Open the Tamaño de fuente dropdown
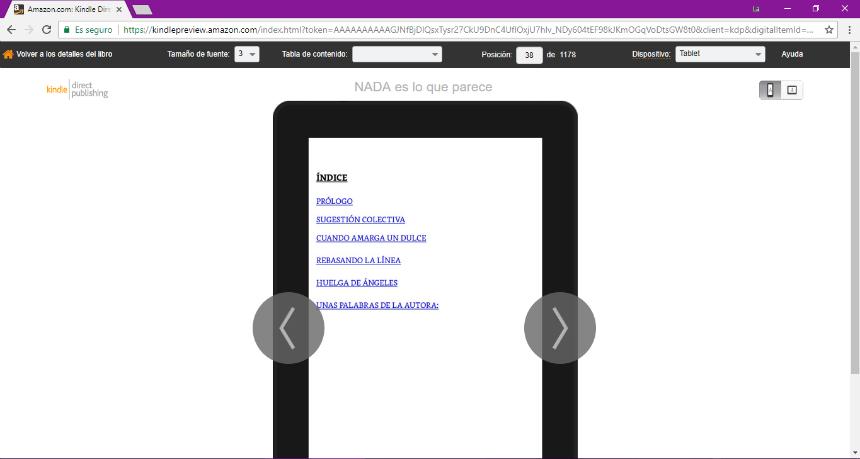860x459 pixels. point(247,54)
